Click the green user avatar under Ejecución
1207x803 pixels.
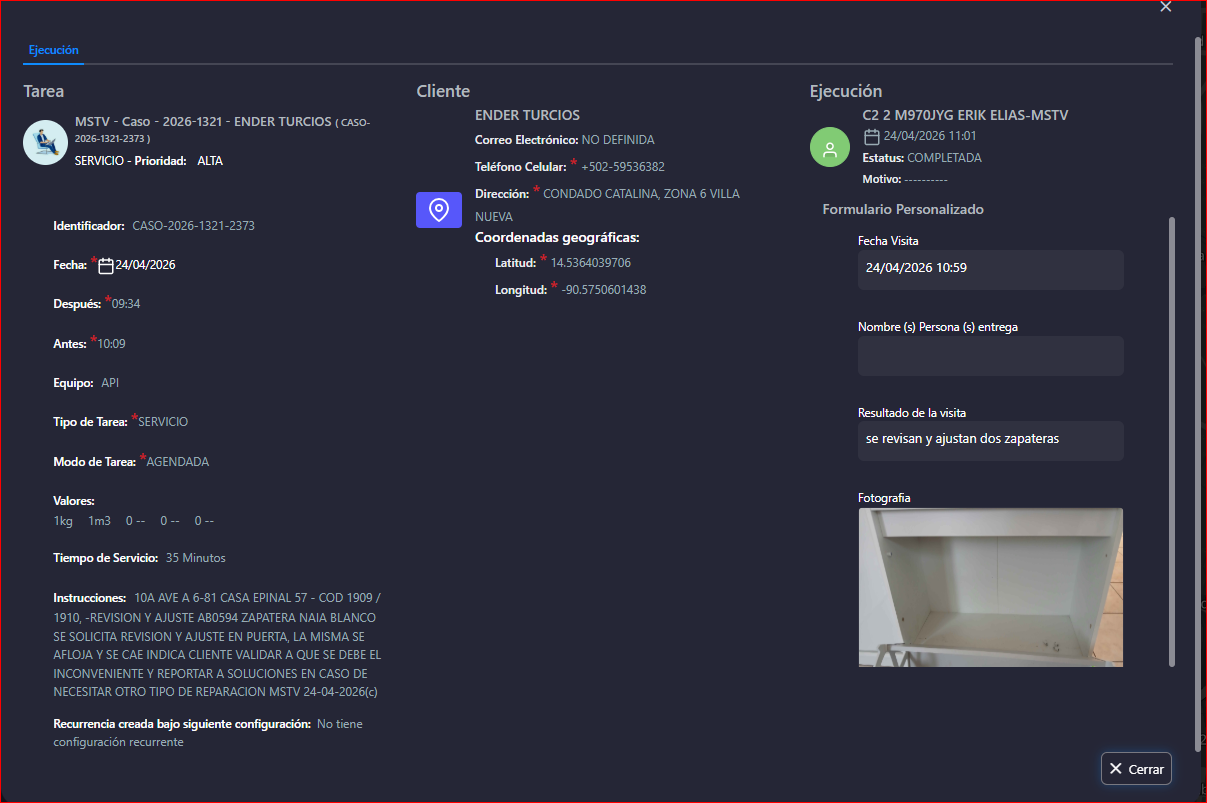pos(829,148)
